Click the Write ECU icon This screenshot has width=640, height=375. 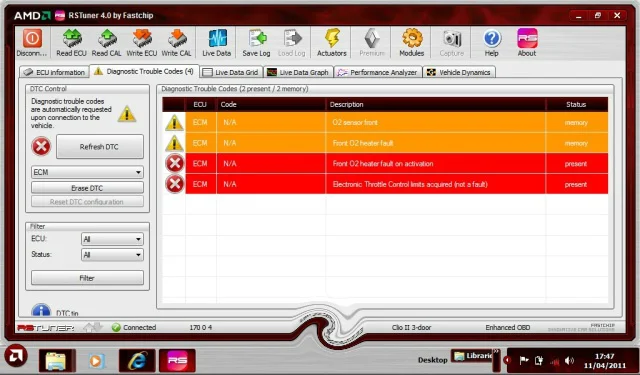click(x=142, y=39)
